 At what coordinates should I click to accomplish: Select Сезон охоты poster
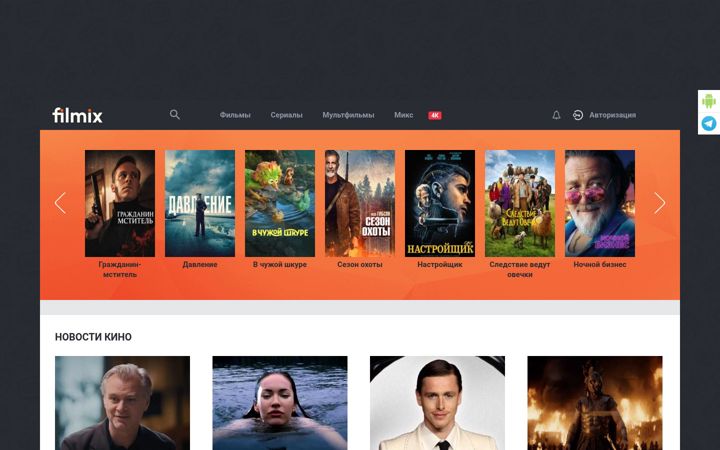pos(360,203)
